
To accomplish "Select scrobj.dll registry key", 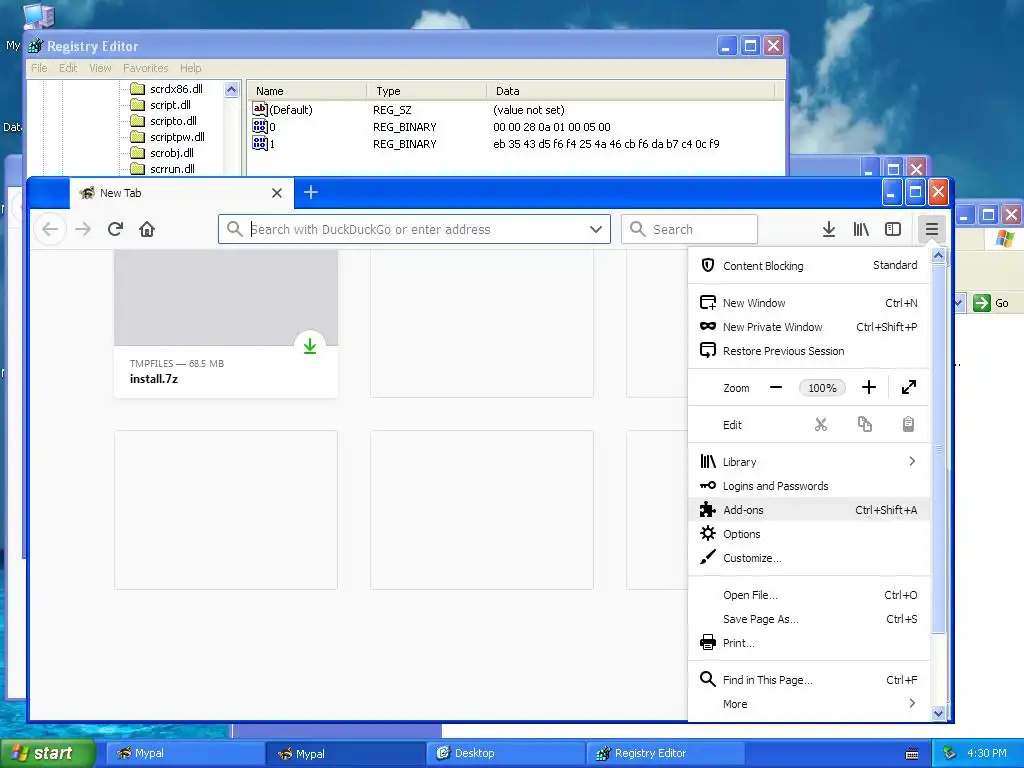I will coord(172,153).
